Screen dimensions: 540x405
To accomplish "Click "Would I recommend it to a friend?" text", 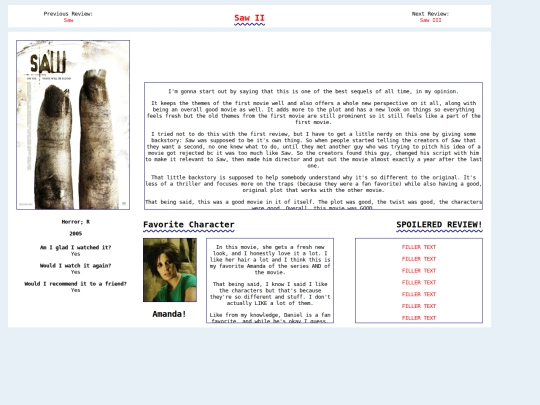I will point(75,284).
